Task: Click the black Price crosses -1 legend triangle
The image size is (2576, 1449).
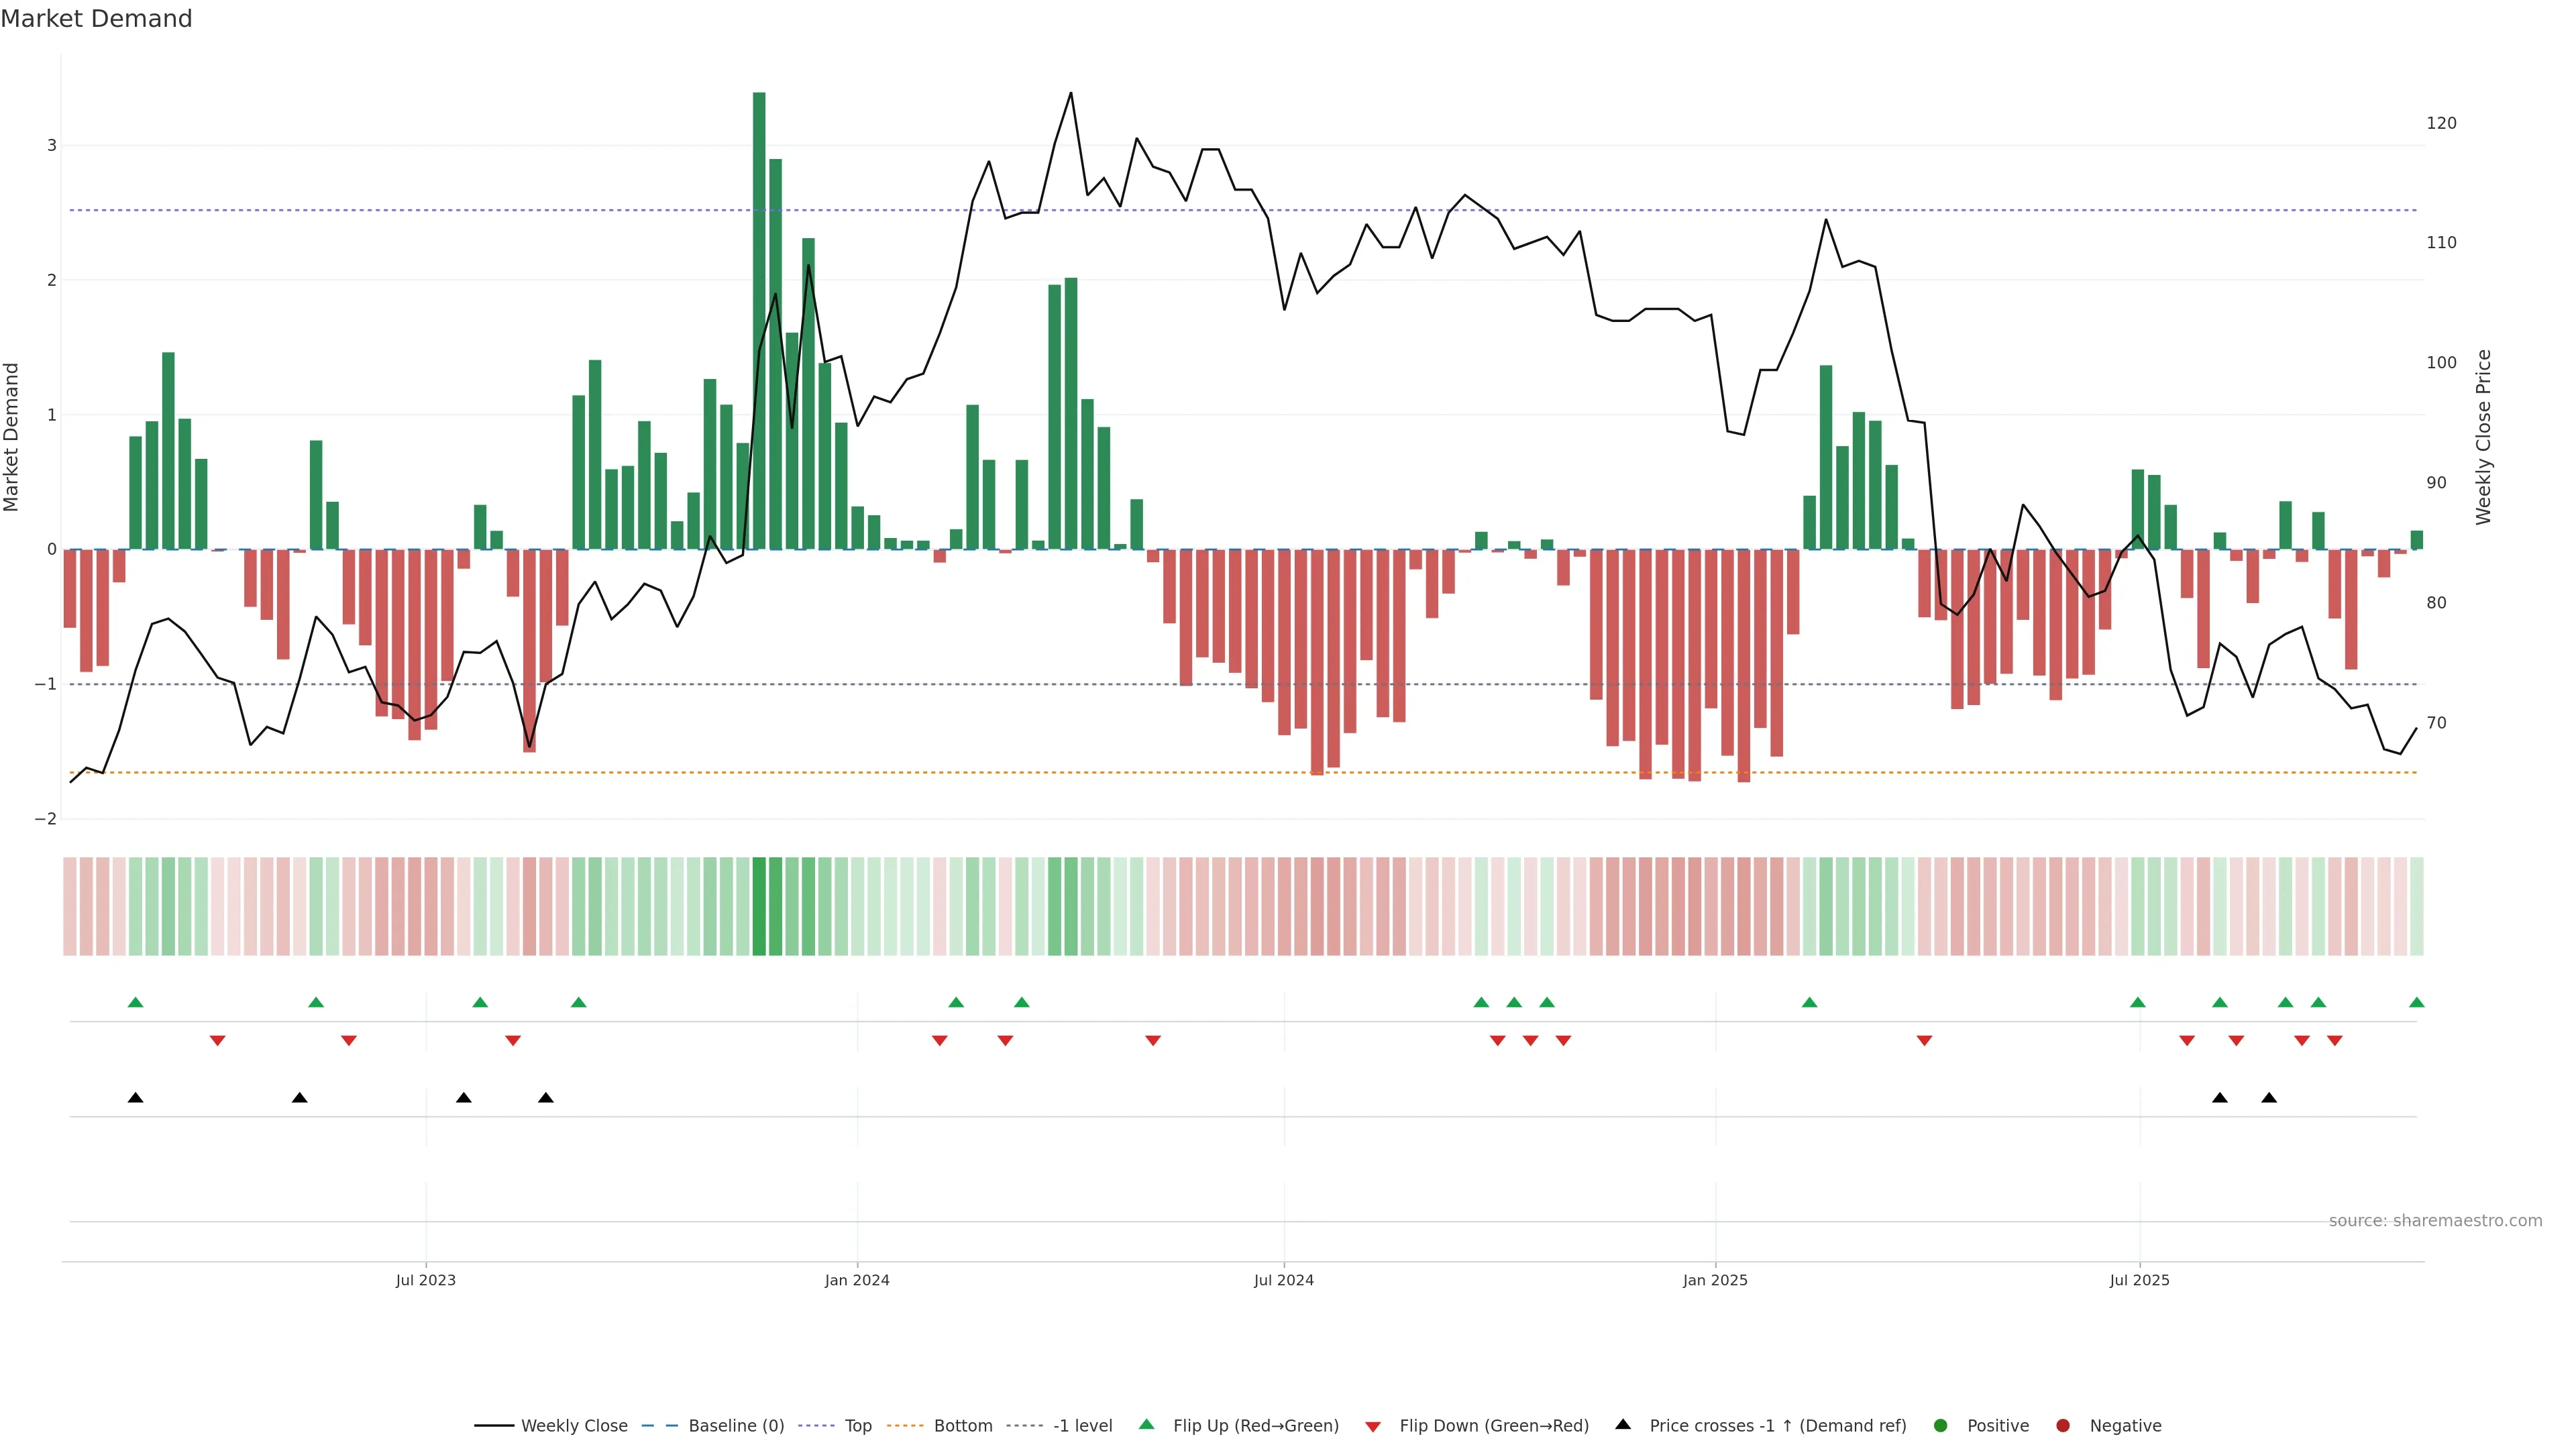Action: tap(1623, 1424)
